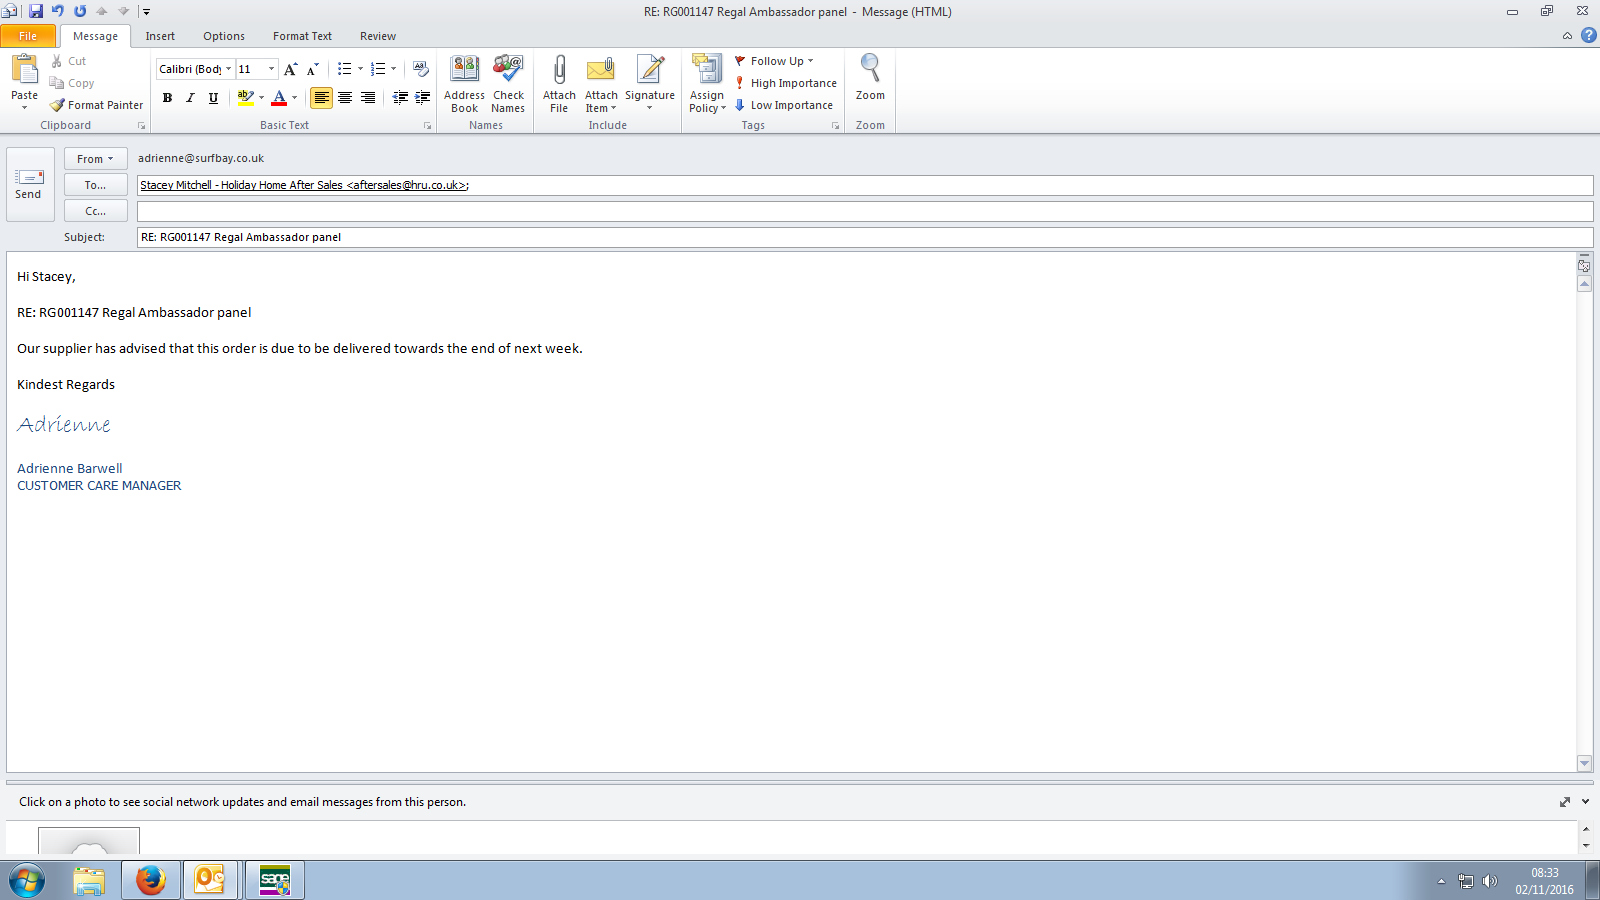The width and height of the screenshot is (1600, 900).
Task: Open Windows Explorer from the taskbar
Action: [x=89, y=881]
